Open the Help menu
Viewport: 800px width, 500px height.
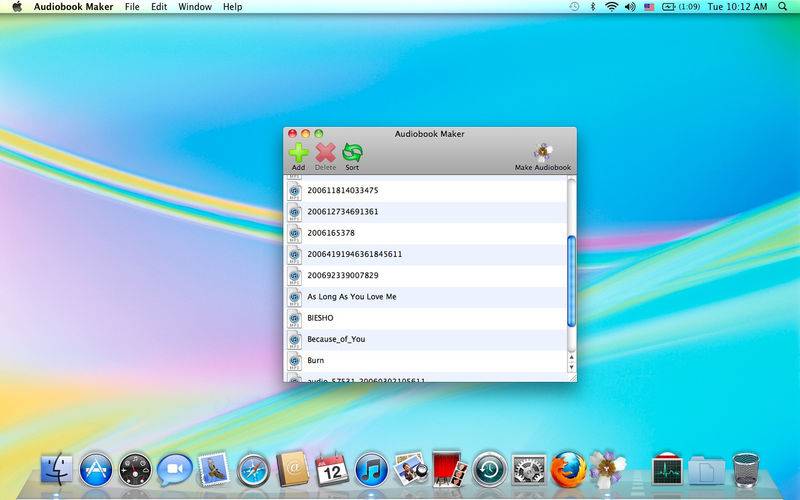tap(232, 7)
